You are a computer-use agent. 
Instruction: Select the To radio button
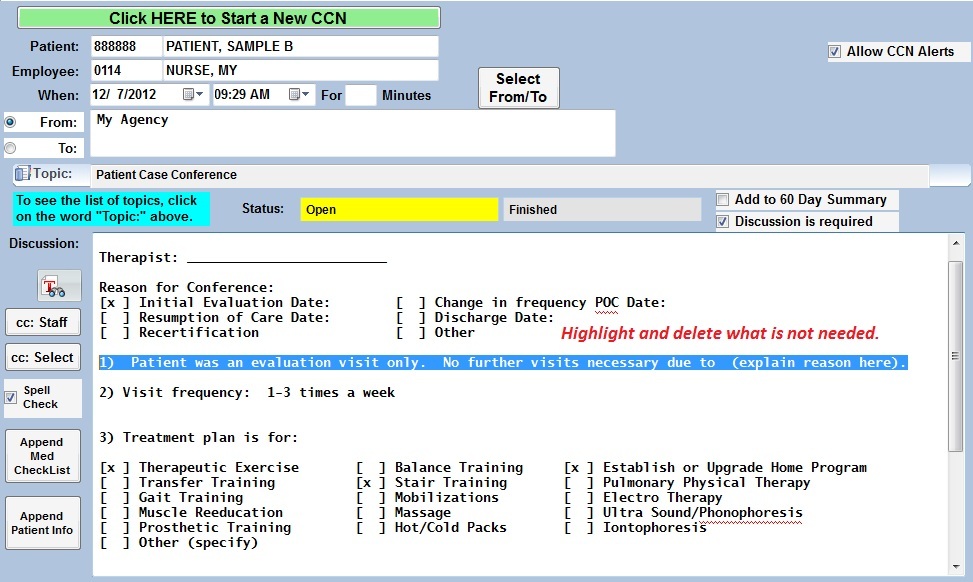(x=11, y=148)
